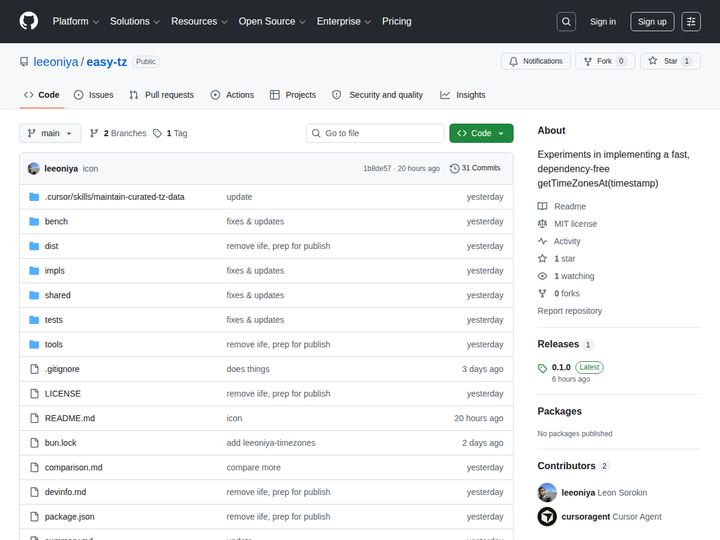Switch to the Actions tab

tap(232, 95)
